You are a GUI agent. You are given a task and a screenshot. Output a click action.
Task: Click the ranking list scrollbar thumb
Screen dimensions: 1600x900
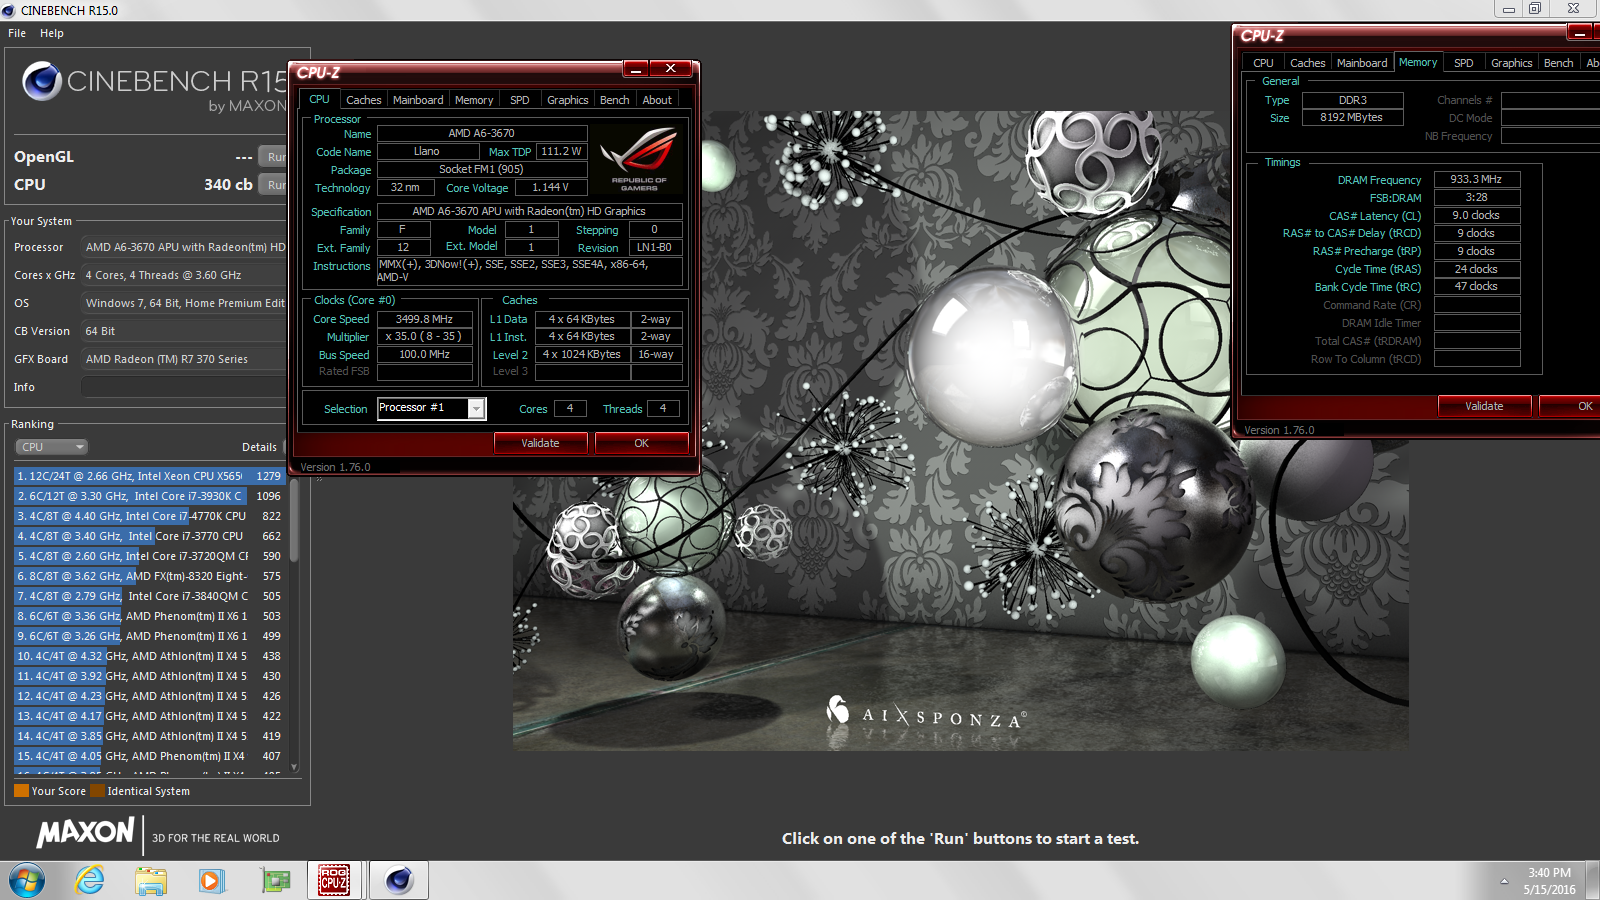(294, 522)
